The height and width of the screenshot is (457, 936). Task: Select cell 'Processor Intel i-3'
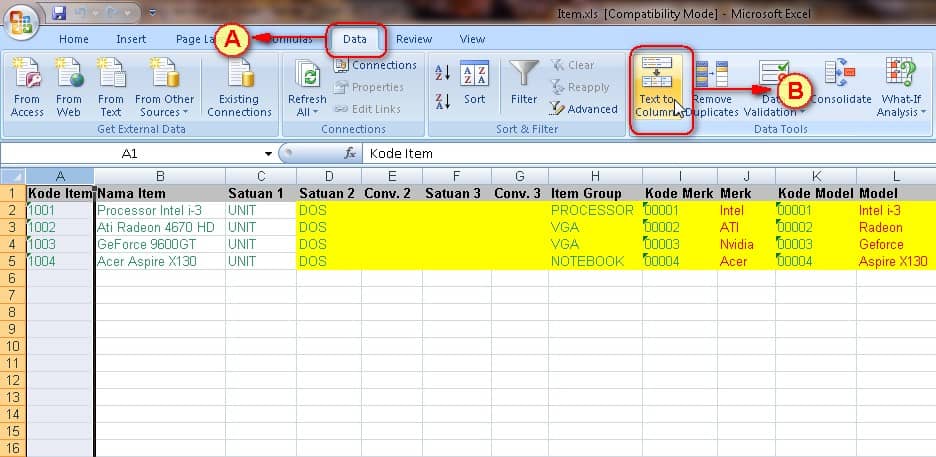[x=160, y=210]
